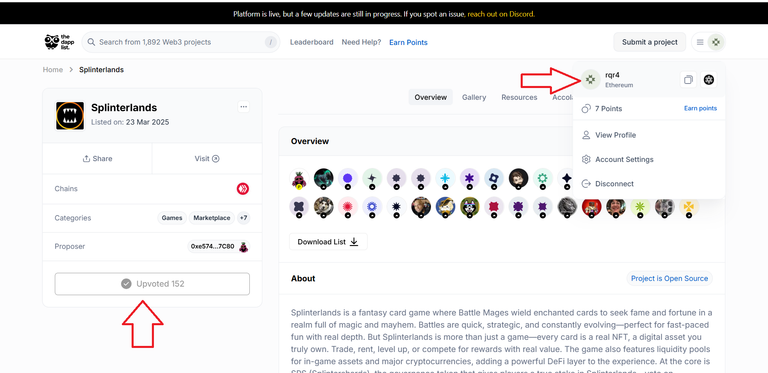The image size is (768, 373).
Task: Open the Leaderboard page
Action: [x=312, y=42]
